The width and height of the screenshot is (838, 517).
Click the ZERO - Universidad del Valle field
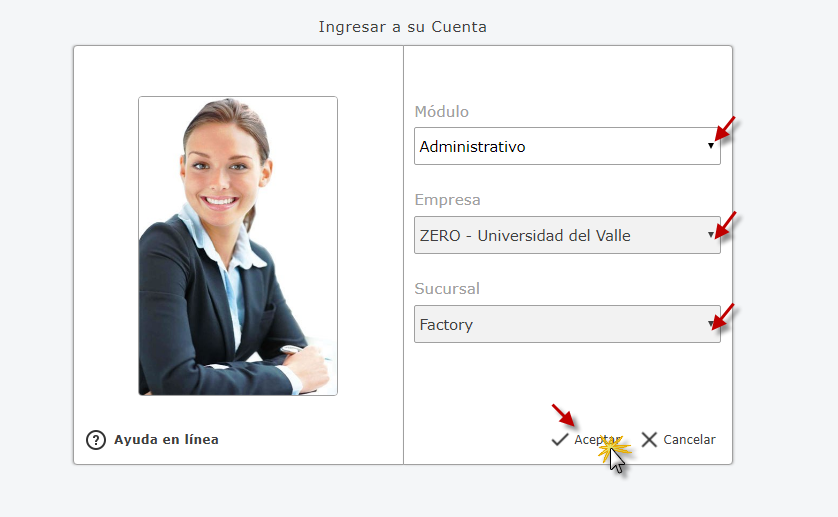[567, 235]
